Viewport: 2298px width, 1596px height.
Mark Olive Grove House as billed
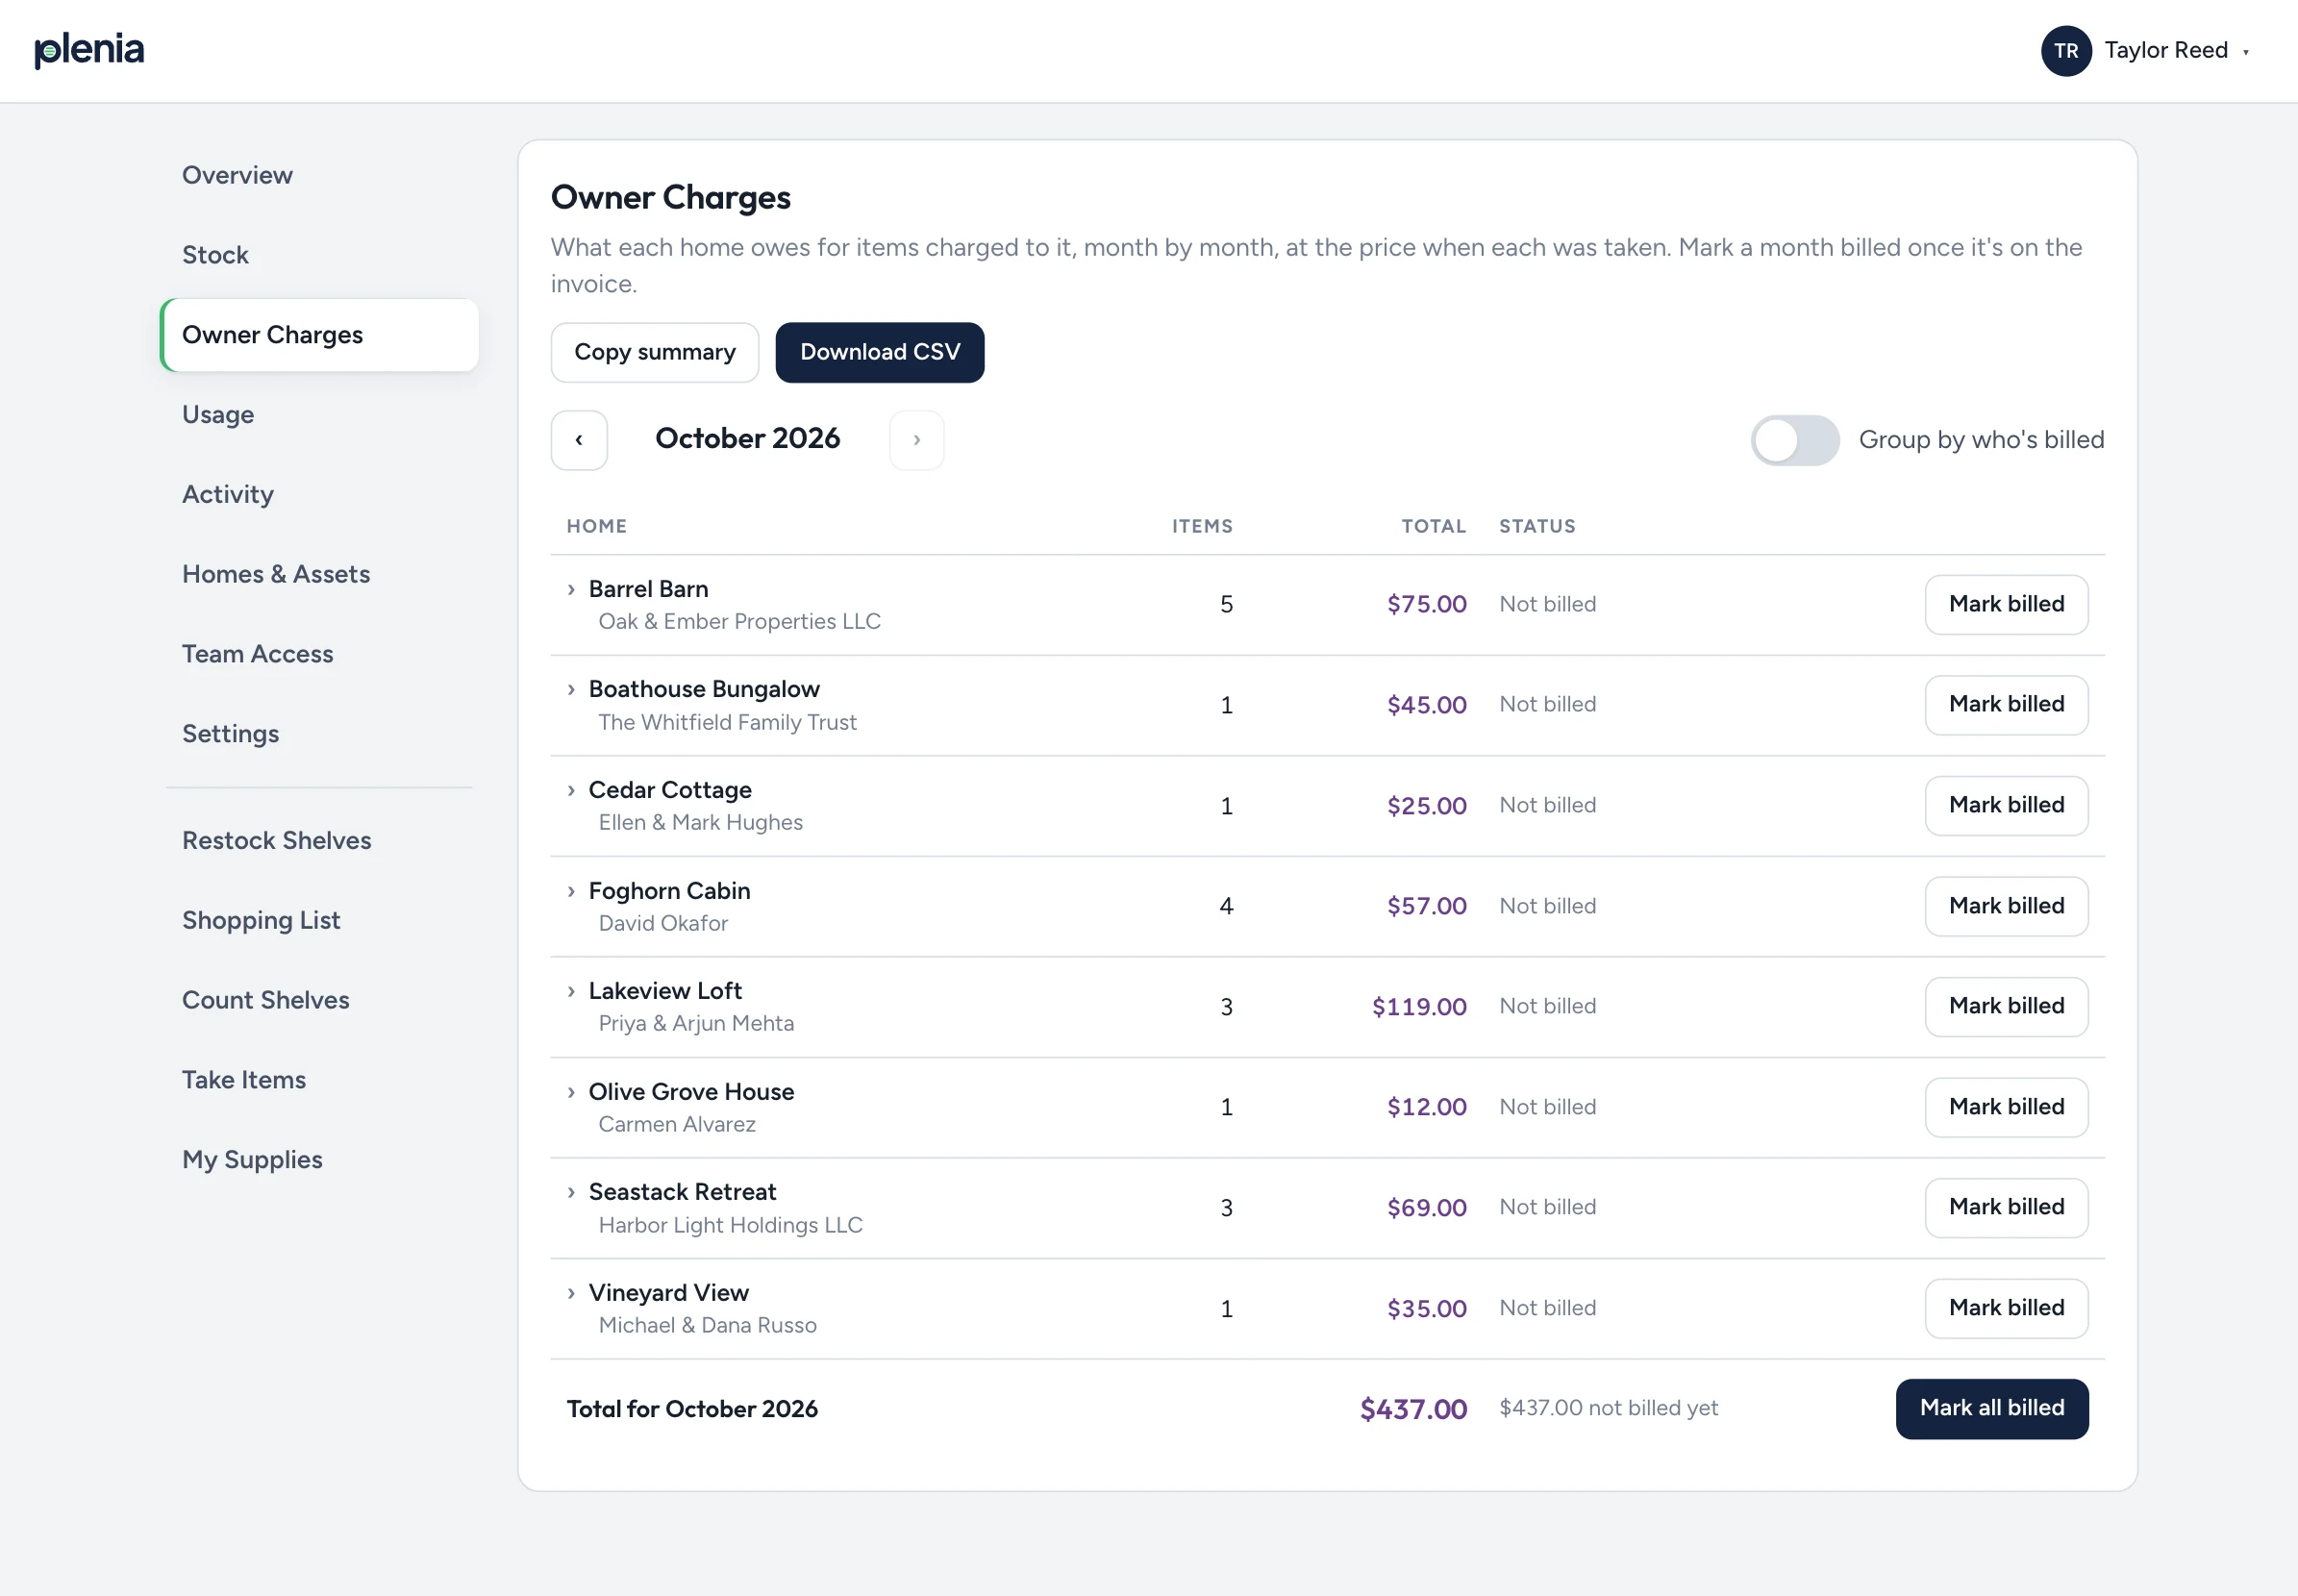[2007, 1108]
